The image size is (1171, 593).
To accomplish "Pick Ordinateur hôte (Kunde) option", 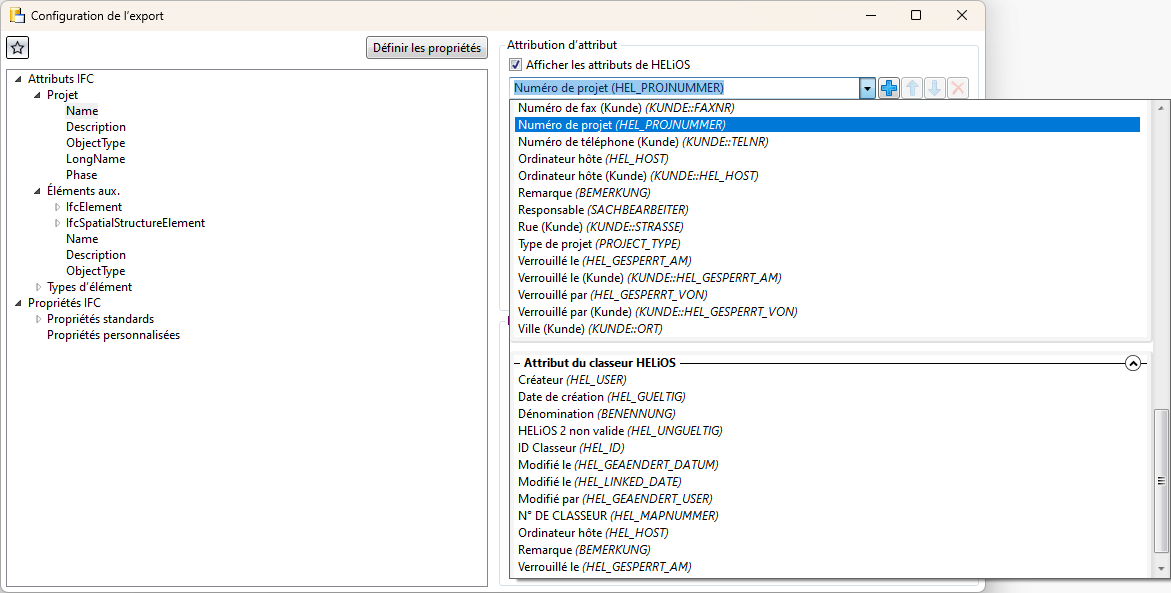I will tap(827, 176).
